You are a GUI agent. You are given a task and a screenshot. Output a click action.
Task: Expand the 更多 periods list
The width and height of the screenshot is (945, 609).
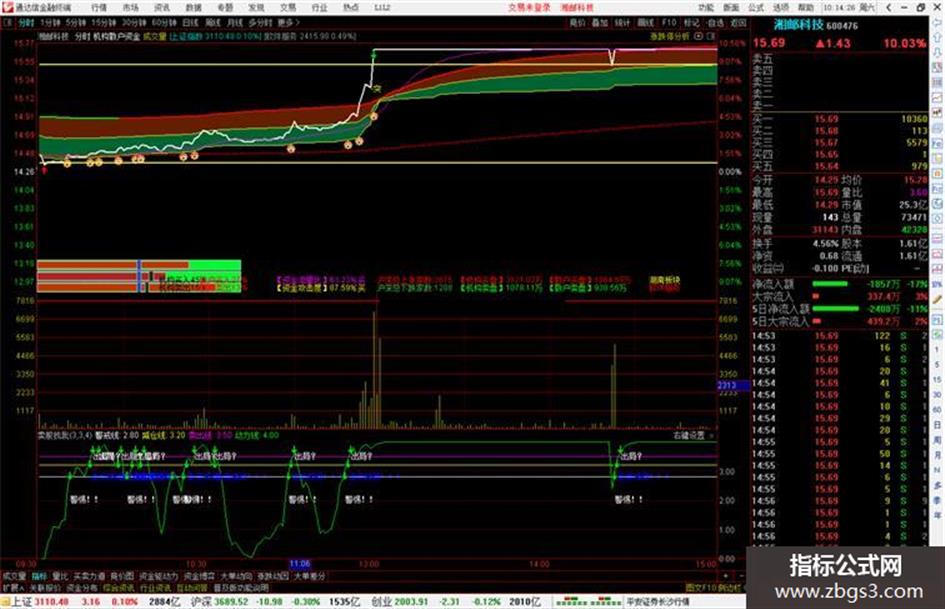[288, 22]
